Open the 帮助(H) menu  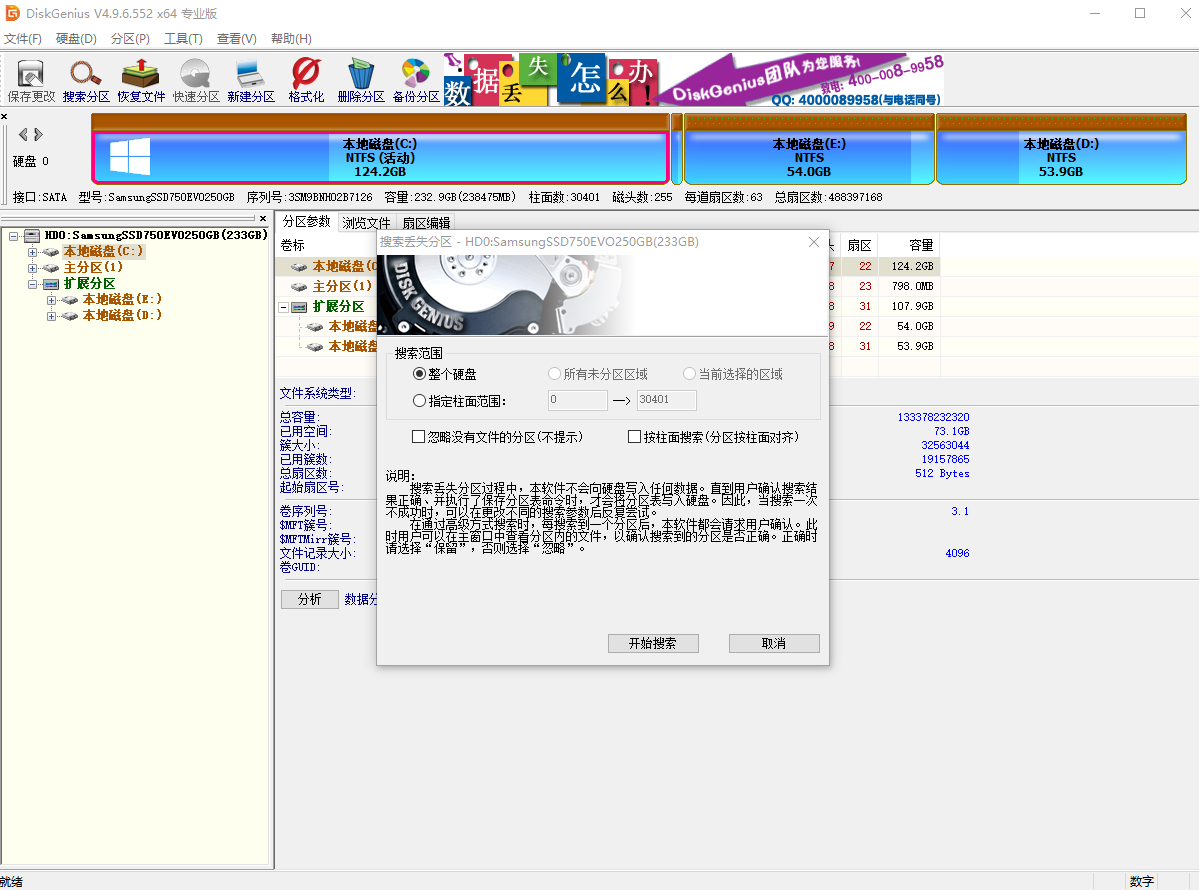point(291,38)
